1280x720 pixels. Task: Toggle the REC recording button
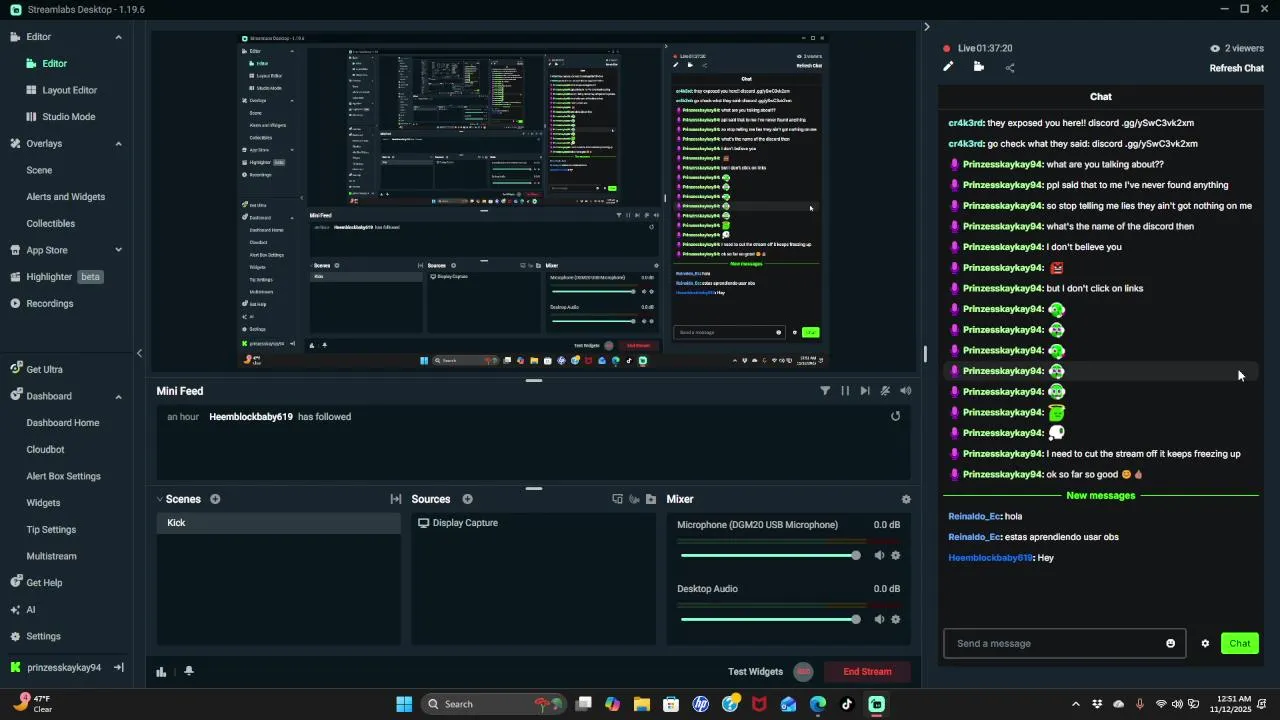803,672
